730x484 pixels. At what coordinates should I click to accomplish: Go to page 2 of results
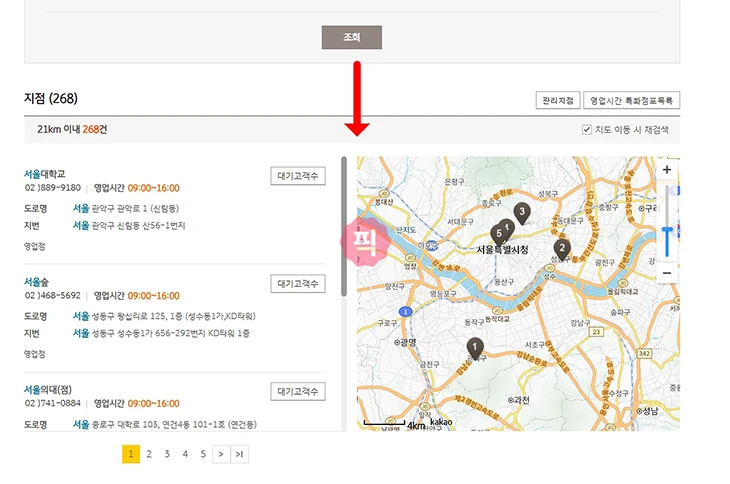(149, 454)
